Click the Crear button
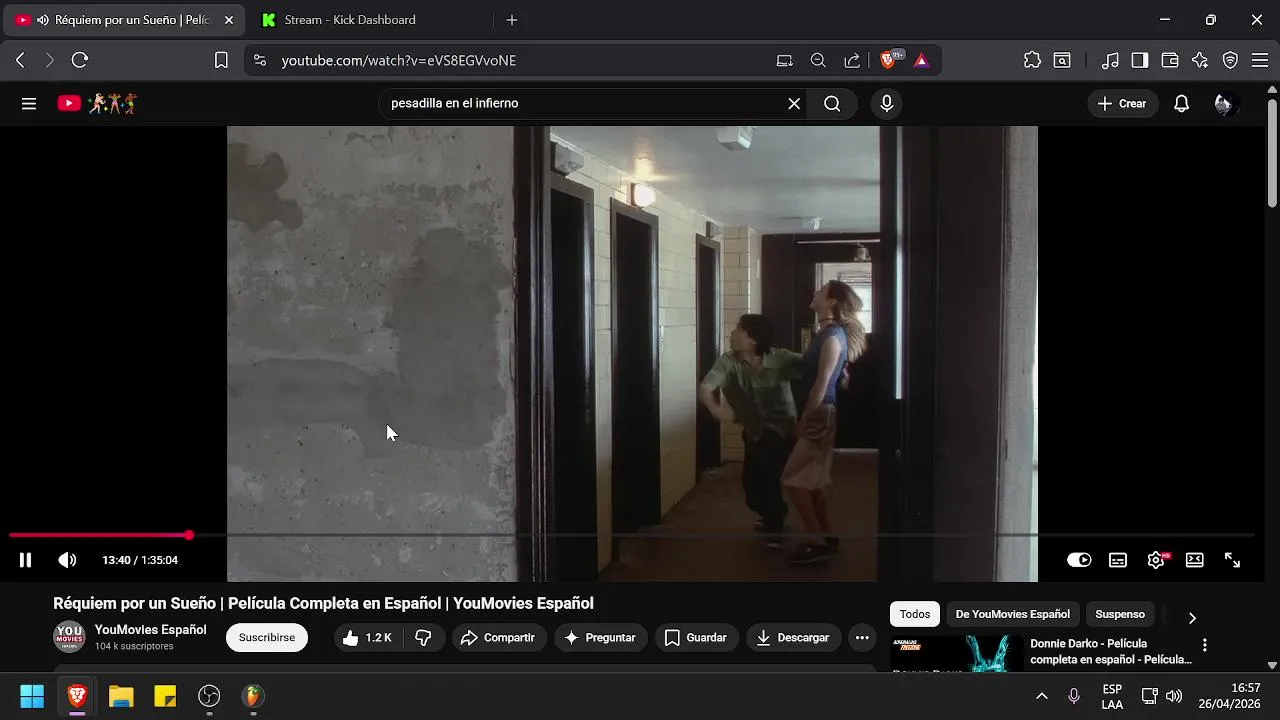 click(1122, 103)
